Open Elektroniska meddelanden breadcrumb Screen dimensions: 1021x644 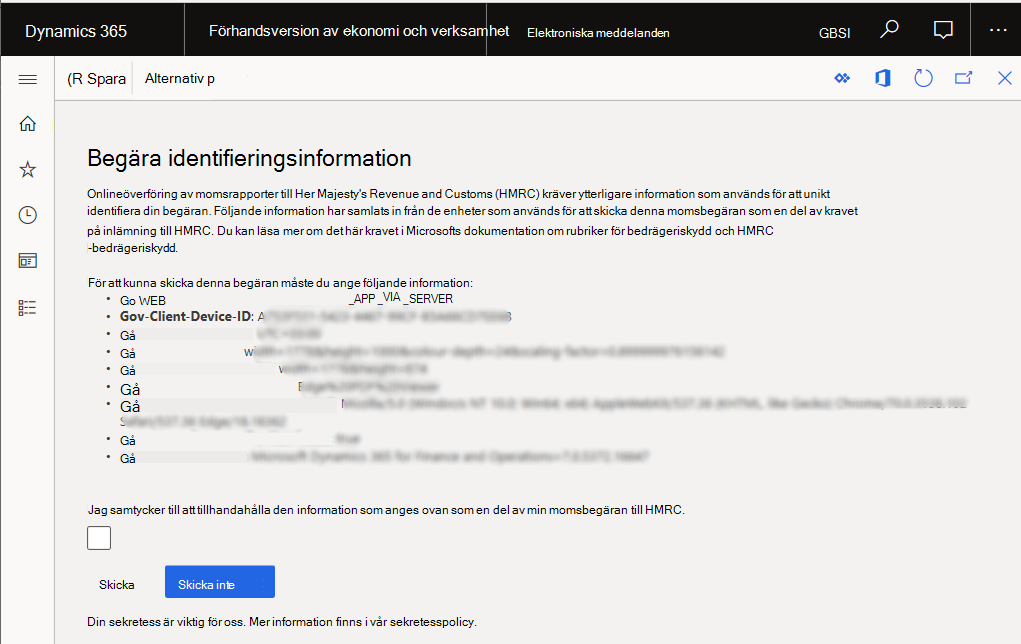tap(598, 33)
